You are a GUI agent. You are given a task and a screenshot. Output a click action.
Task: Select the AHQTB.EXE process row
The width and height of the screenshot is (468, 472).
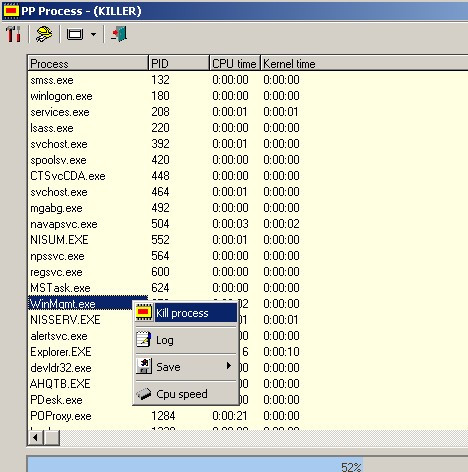pos(60,384)
